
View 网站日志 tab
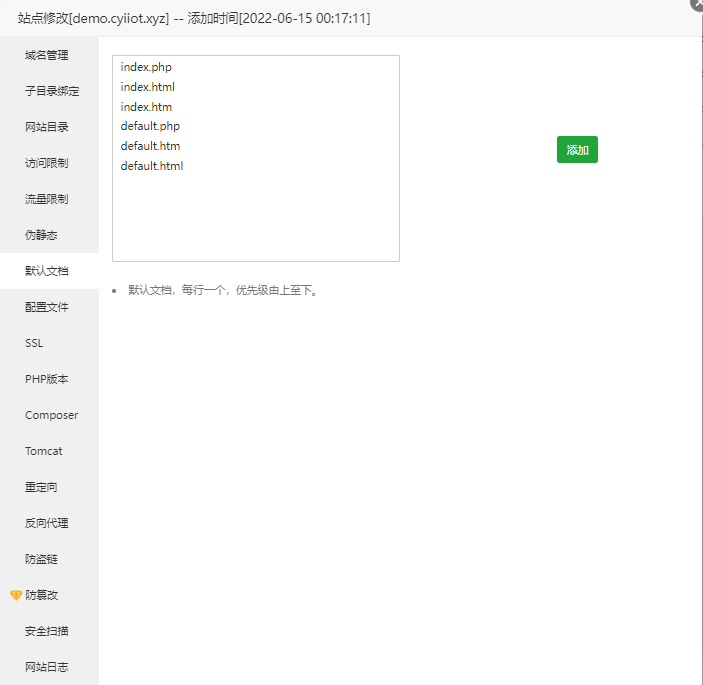tap(47, 667)
